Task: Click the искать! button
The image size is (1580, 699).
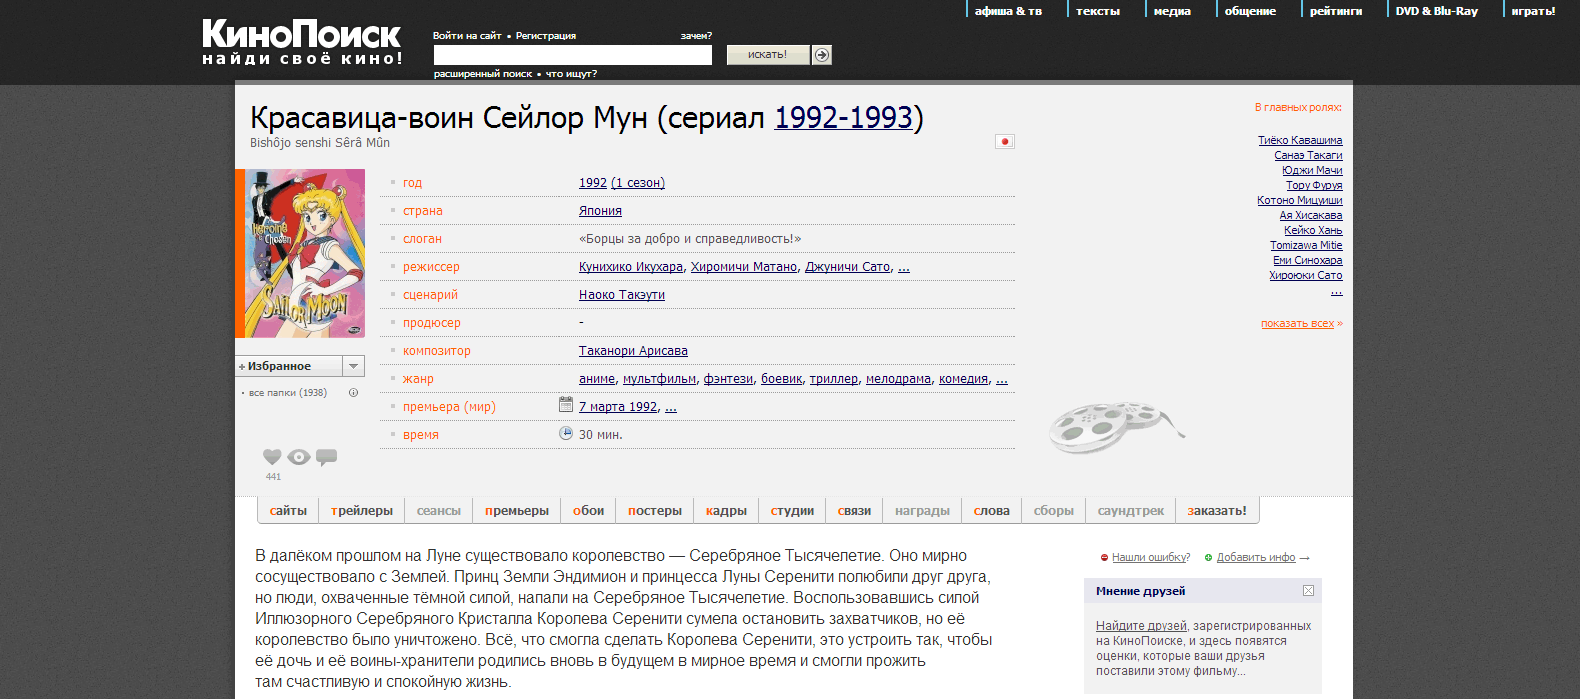Action: point(767,54)
